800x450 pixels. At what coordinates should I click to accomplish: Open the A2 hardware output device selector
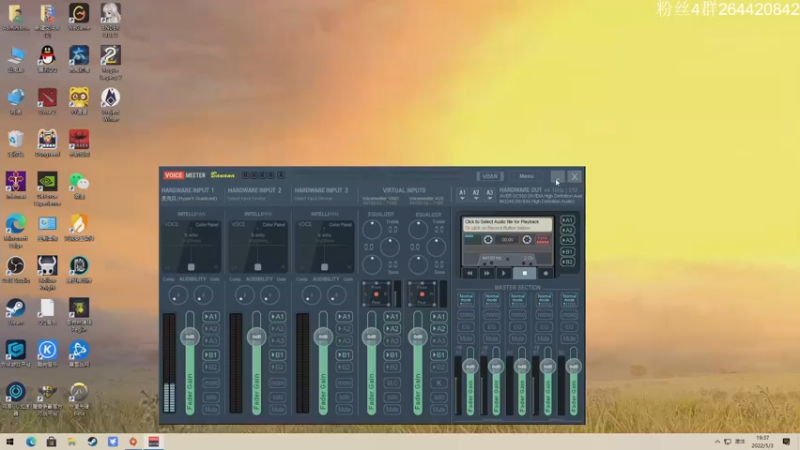[x=476, y=194]
